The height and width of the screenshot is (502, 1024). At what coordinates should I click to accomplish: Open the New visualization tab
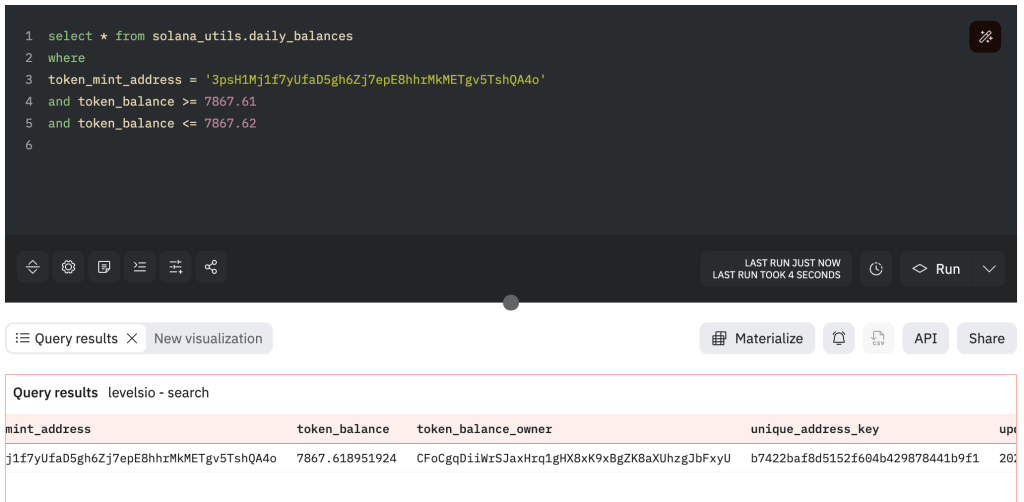click(x=208, y=339)
